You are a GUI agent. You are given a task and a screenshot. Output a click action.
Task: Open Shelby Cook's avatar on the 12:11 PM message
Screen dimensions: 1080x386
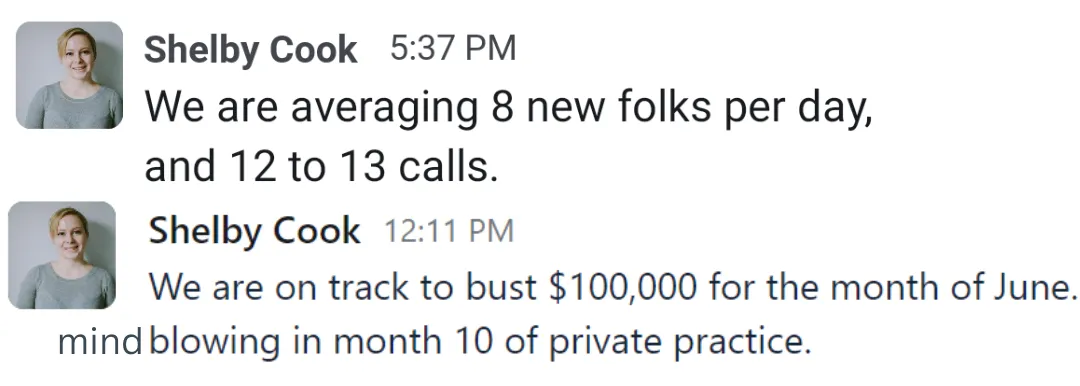[62, 255]
